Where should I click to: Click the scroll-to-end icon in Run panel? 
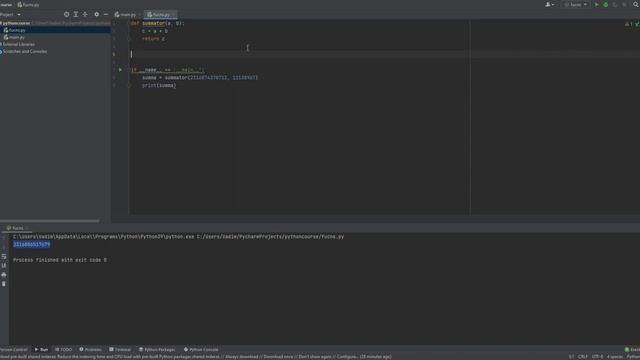4,266
